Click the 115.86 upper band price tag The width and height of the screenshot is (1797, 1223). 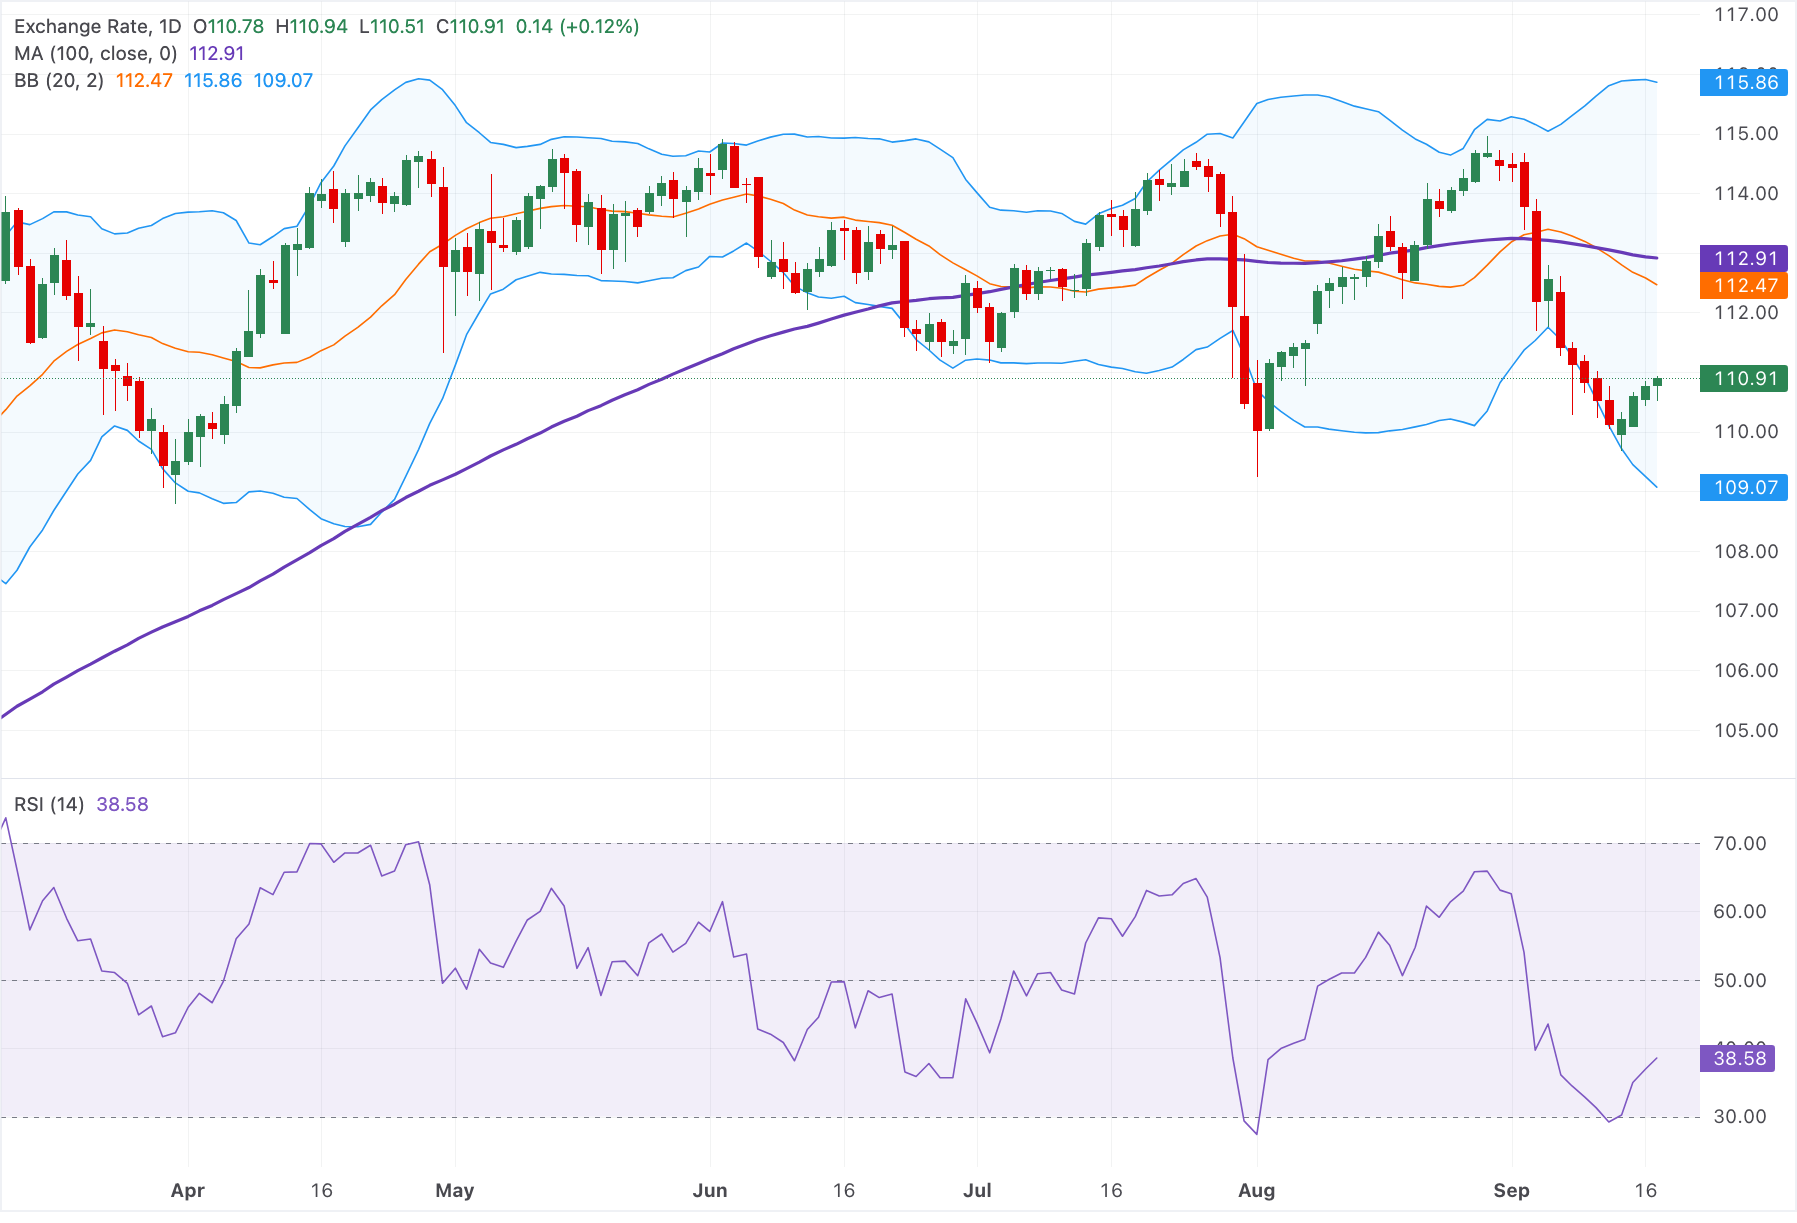1745,83
